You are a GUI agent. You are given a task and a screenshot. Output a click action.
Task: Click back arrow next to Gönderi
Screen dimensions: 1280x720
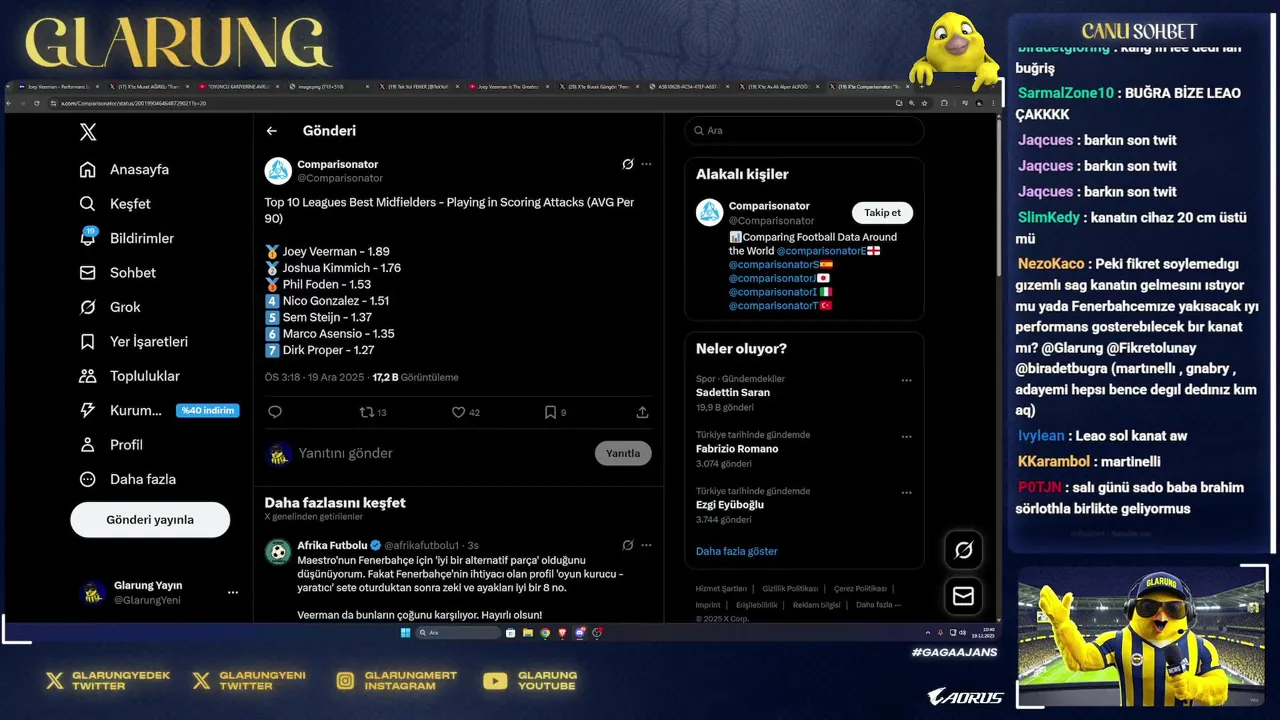point(271,131)
